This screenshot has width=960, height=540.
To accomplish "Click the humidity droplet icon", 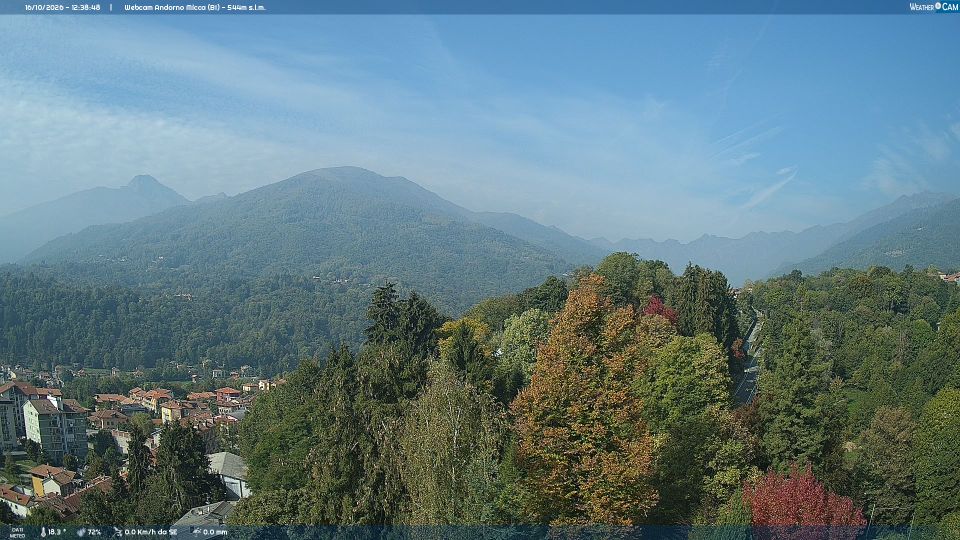I will point(81,532).
